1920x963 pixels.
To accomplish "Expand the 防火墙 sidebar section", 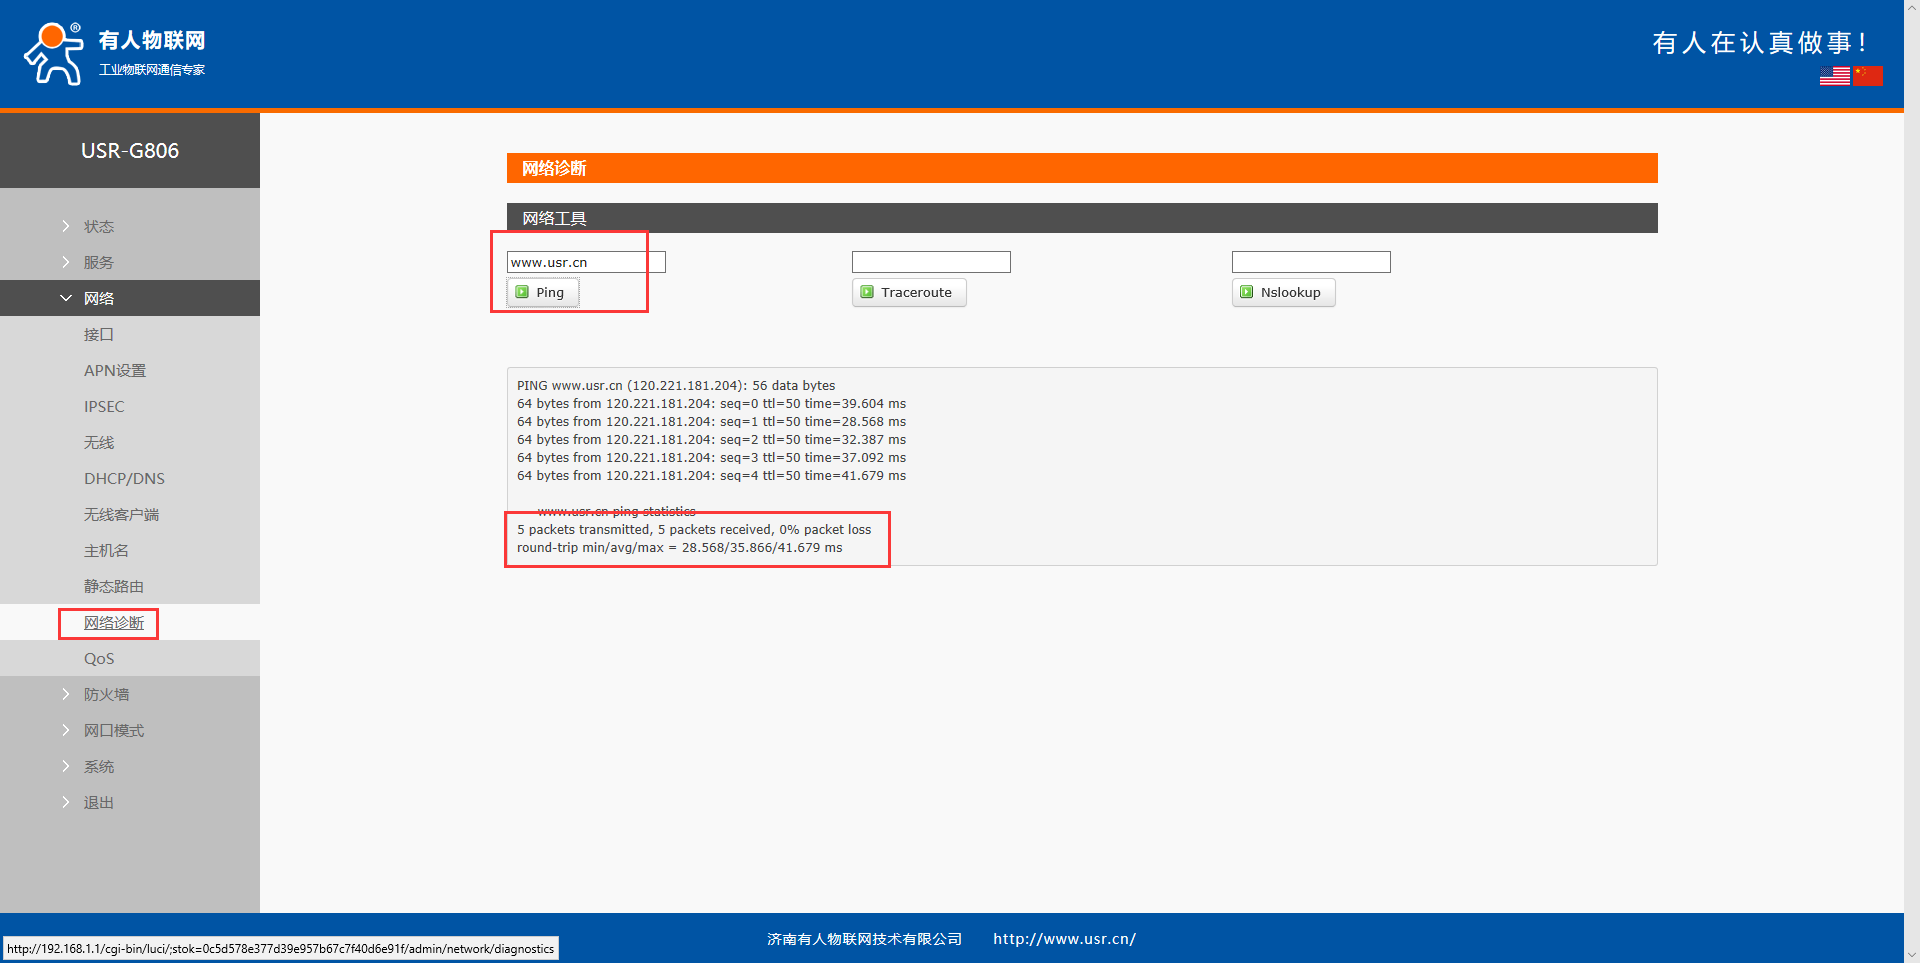I will (x=106, y=695).
